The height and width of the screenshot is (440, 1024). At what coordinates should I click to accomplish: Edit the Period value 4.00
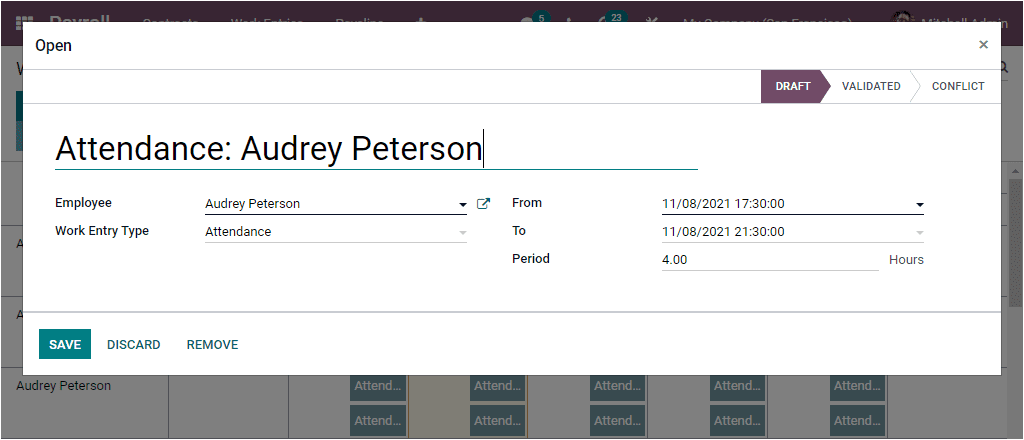770,260
